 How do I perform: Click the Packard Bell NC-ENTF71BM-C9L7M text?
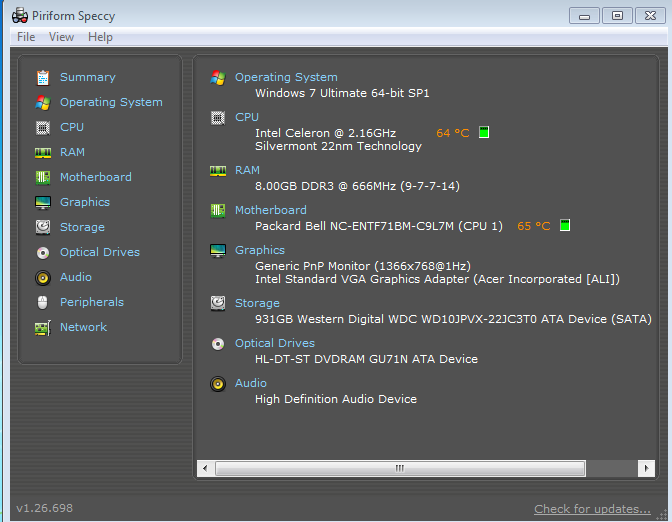[x=379, y=226]
